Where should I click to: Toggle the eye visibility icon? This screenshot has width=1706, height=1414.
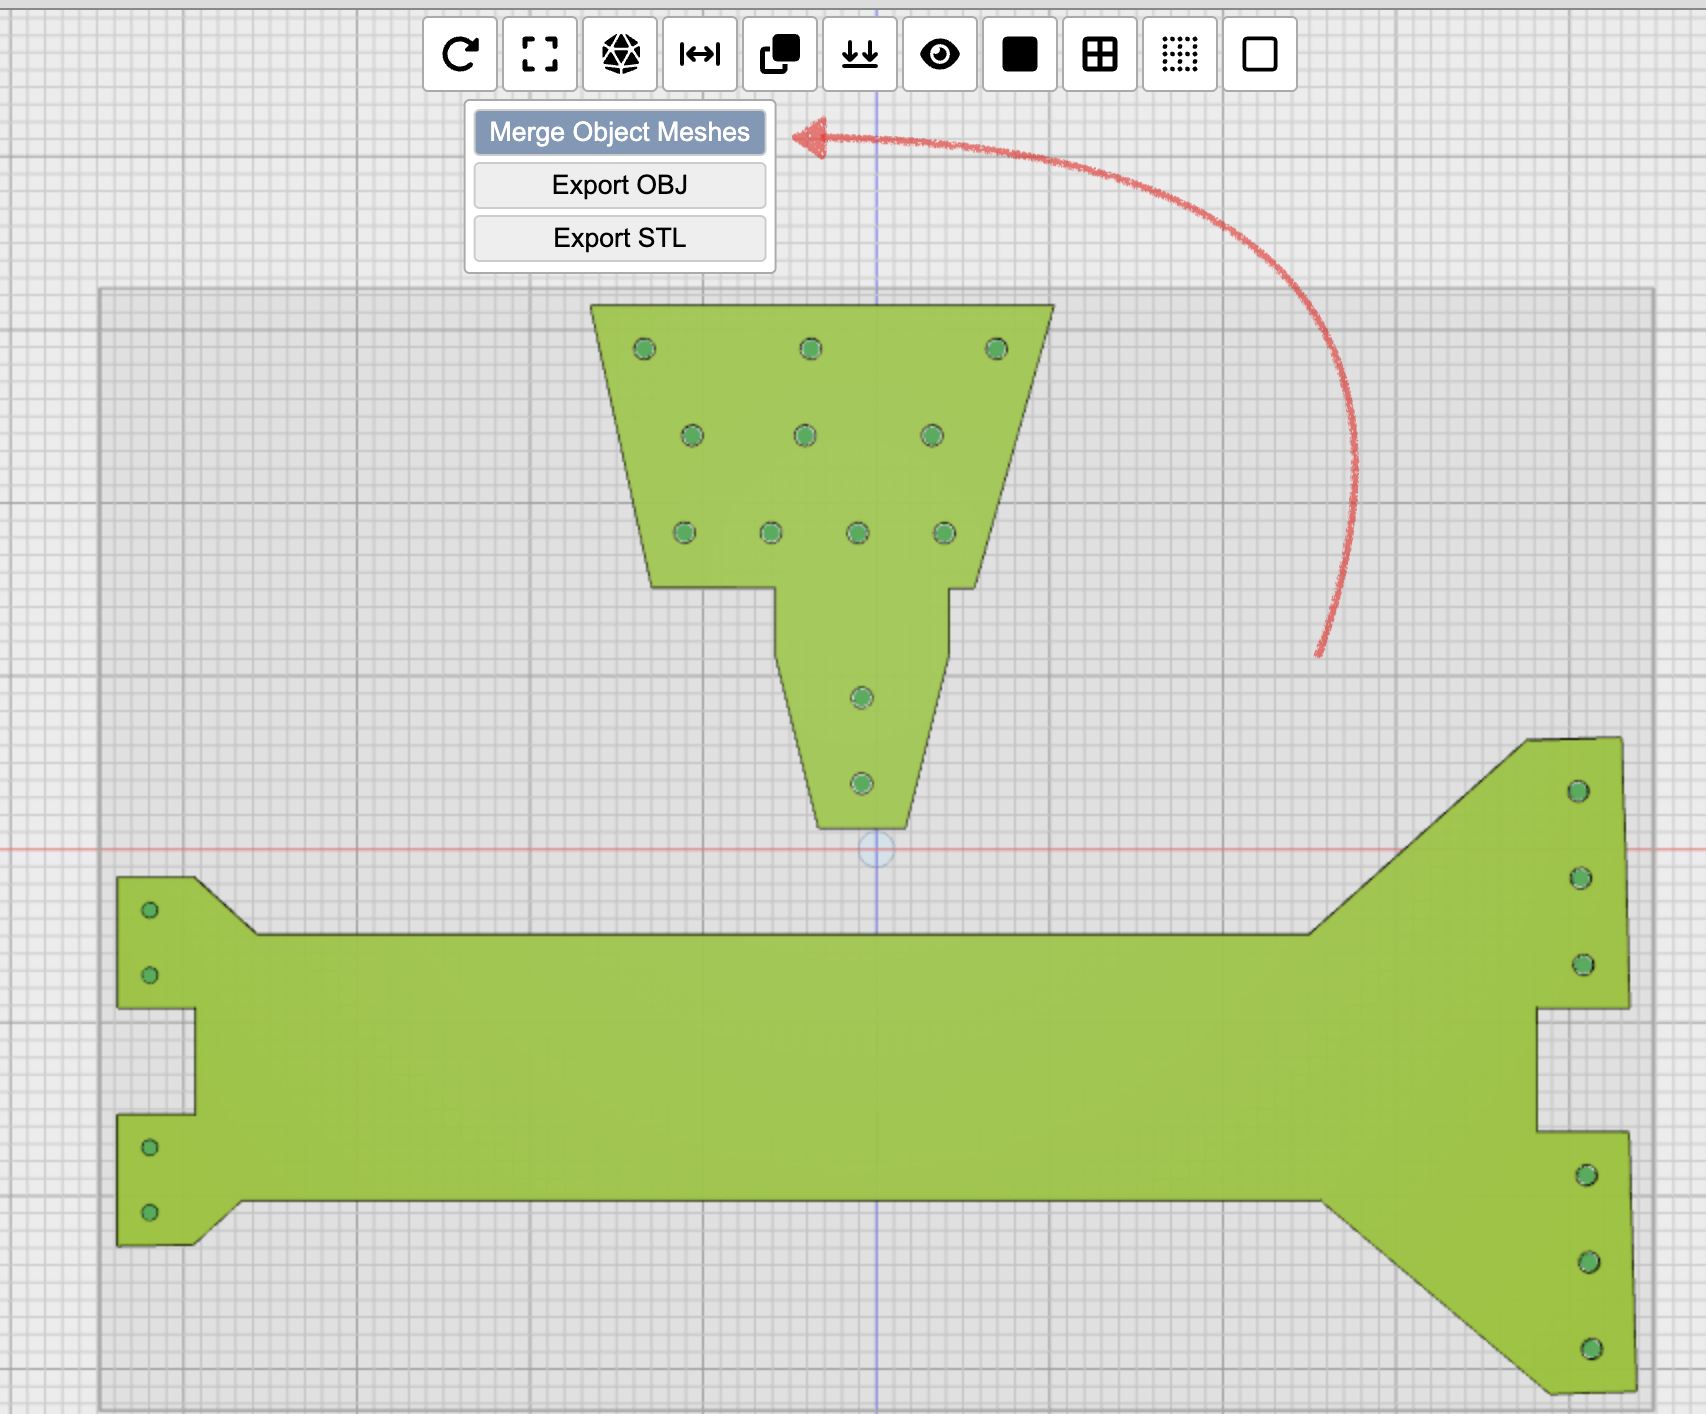pyautogui.click(x=940, y=54)
